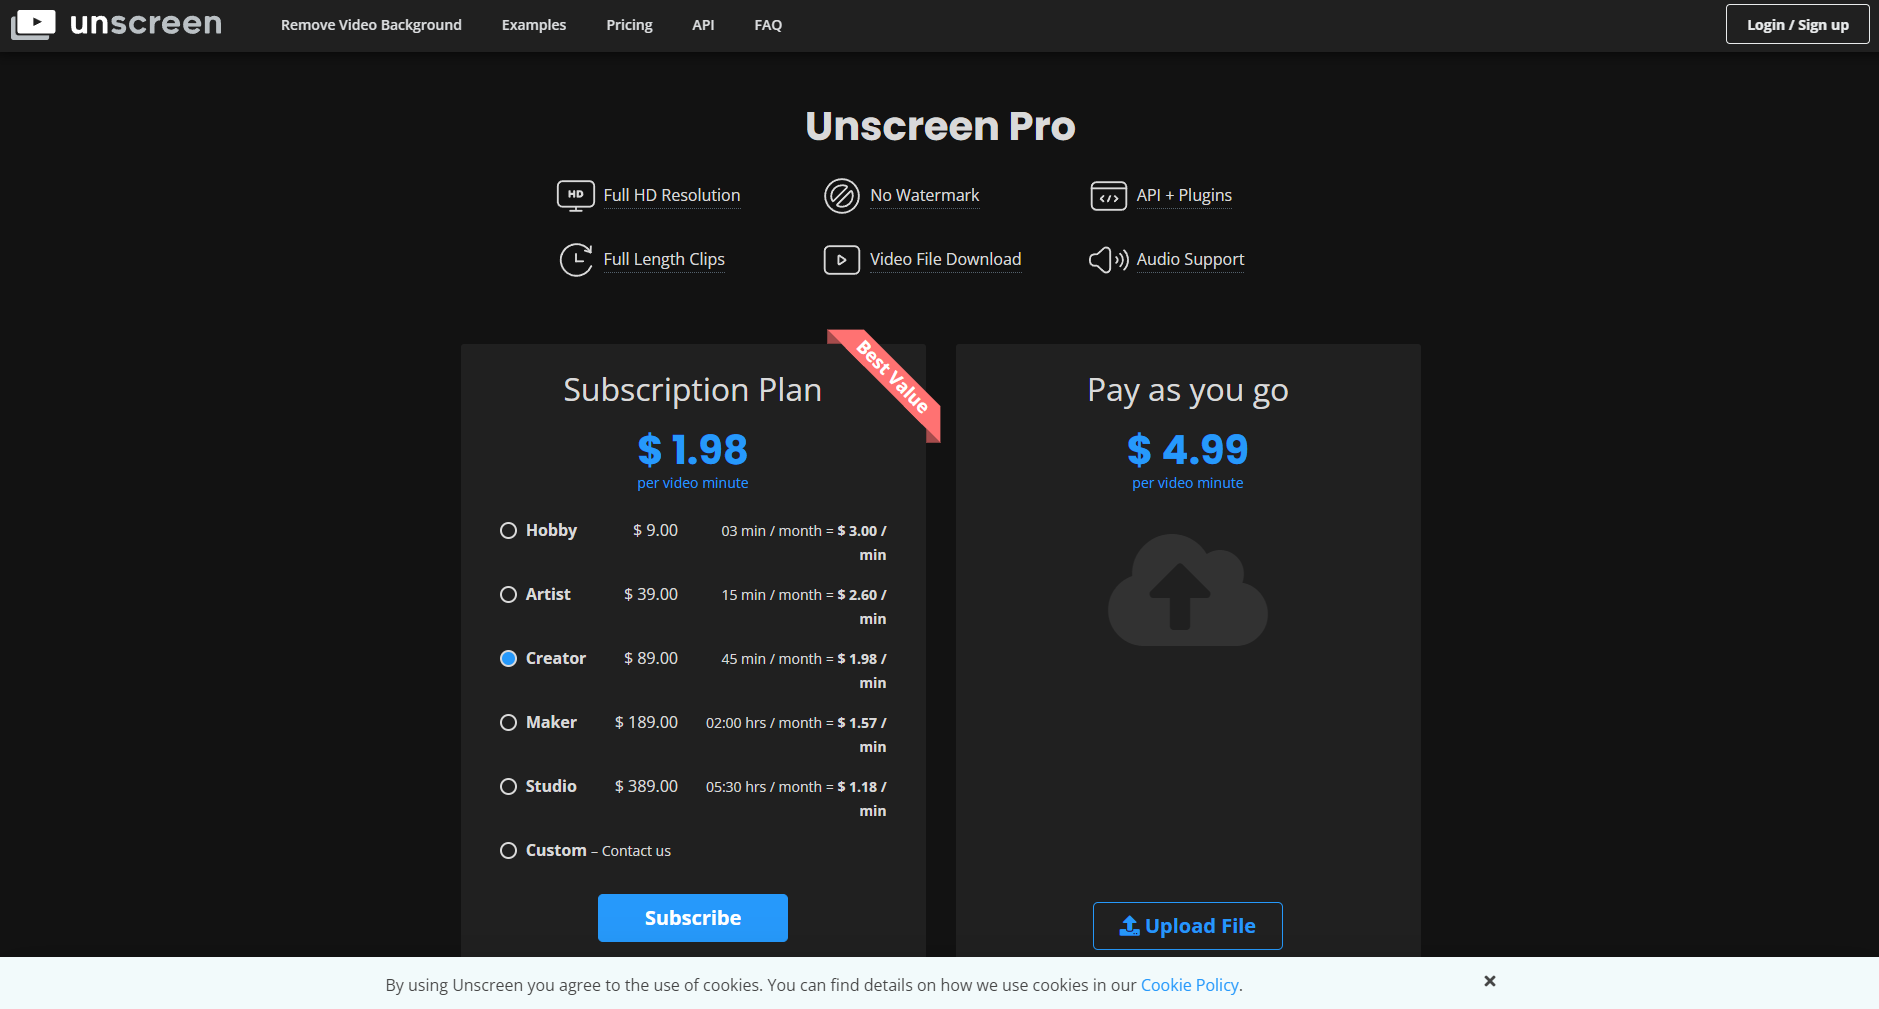Click the $ 1.98 subscription price
This screenshot has width=1879, height=1009.
(693, 450)
